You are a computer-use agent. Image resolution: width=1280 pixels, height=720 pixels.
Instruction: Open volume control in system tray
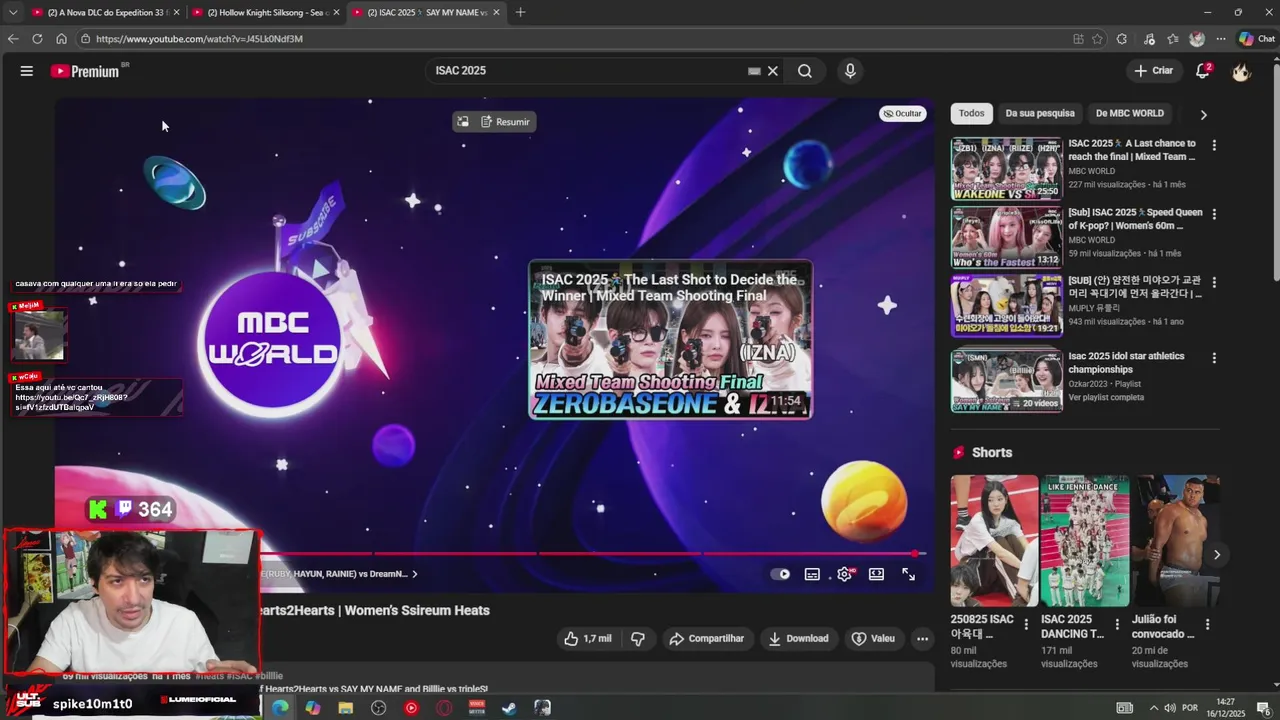click(1170, 708)
